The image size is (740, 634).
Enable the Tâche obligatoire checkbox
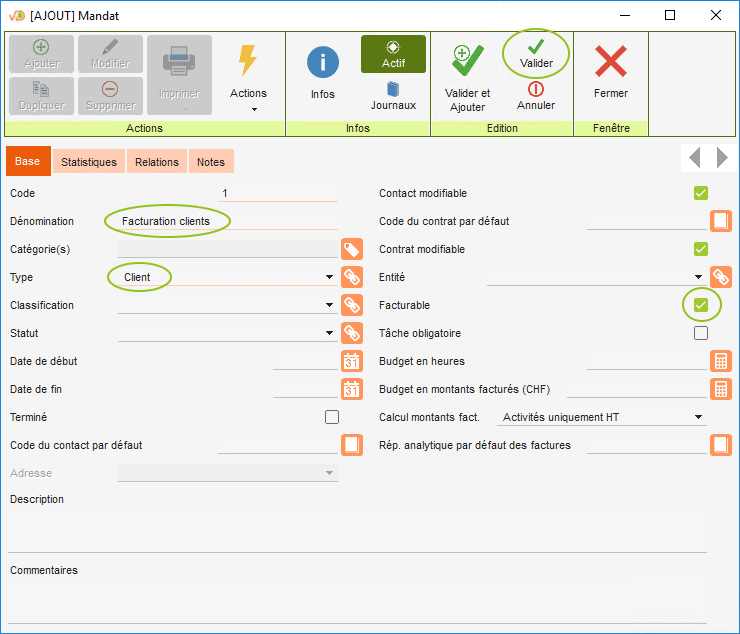[701, 333]
